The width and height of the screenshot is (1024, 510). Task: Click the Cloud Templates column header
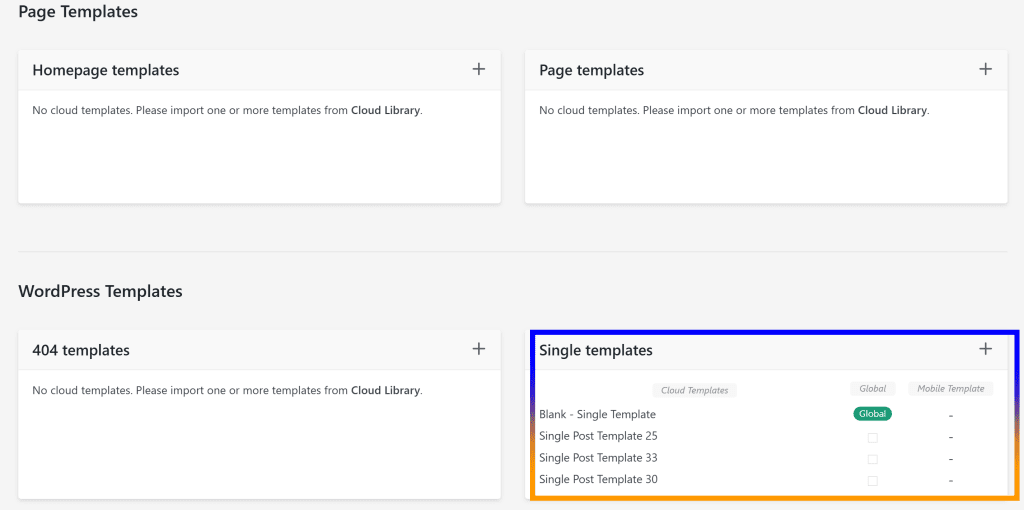tap(694, 390)
